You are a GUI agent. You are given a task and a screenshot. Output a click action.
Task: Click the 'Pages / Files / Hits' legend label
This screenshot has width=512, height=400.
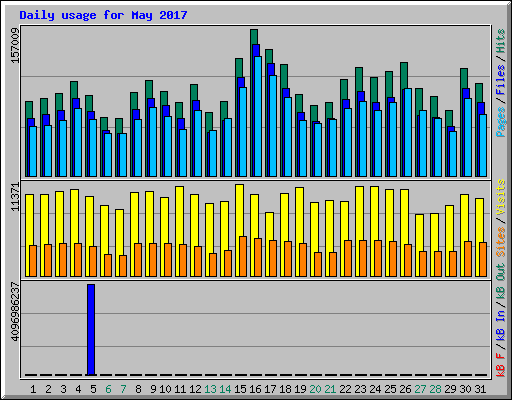point(500,83)
